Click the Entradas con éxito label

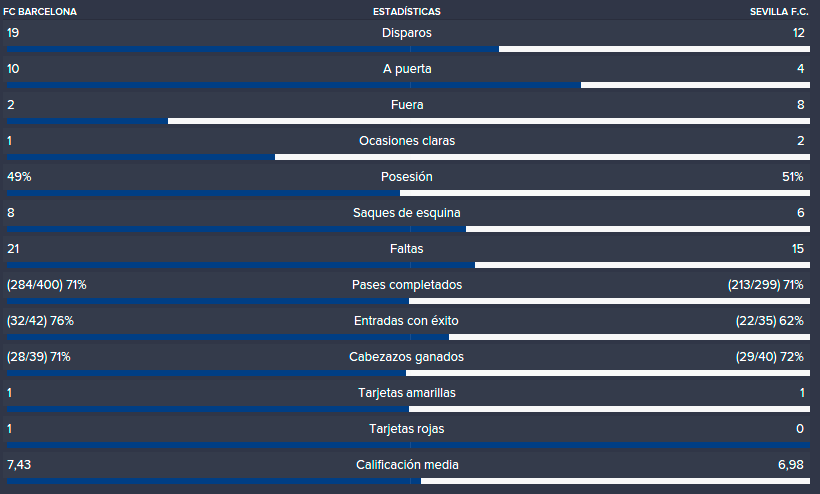[x=406, y=320]
